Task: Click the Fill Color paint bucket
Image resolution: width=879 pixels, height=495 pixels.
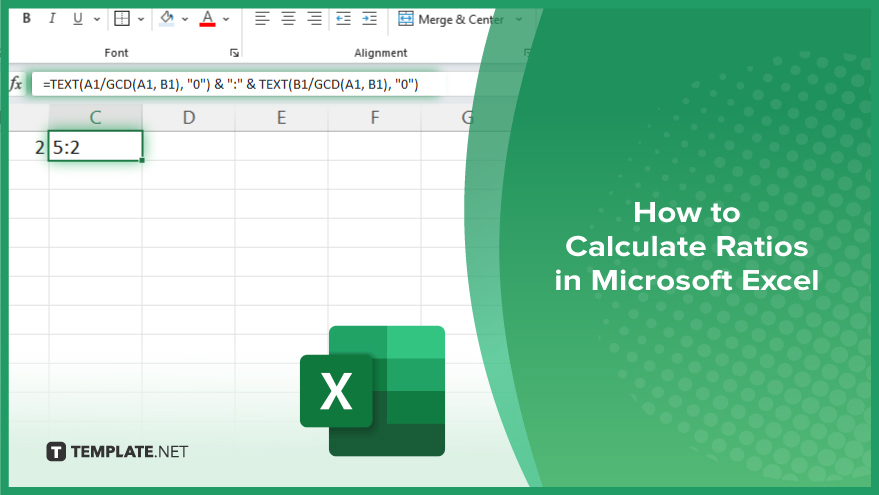Action: (x=166, y=18)
